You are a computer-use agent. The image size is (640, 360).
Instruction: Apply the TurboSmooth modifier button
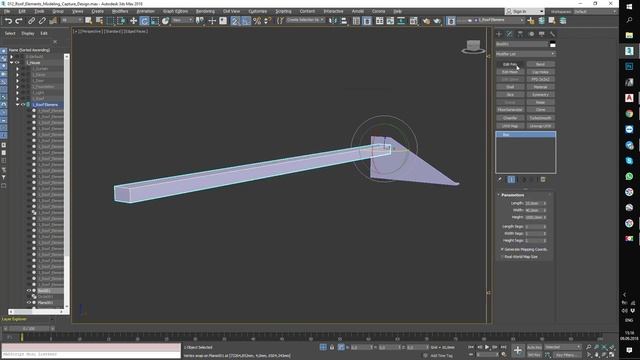tap(540, 118)
